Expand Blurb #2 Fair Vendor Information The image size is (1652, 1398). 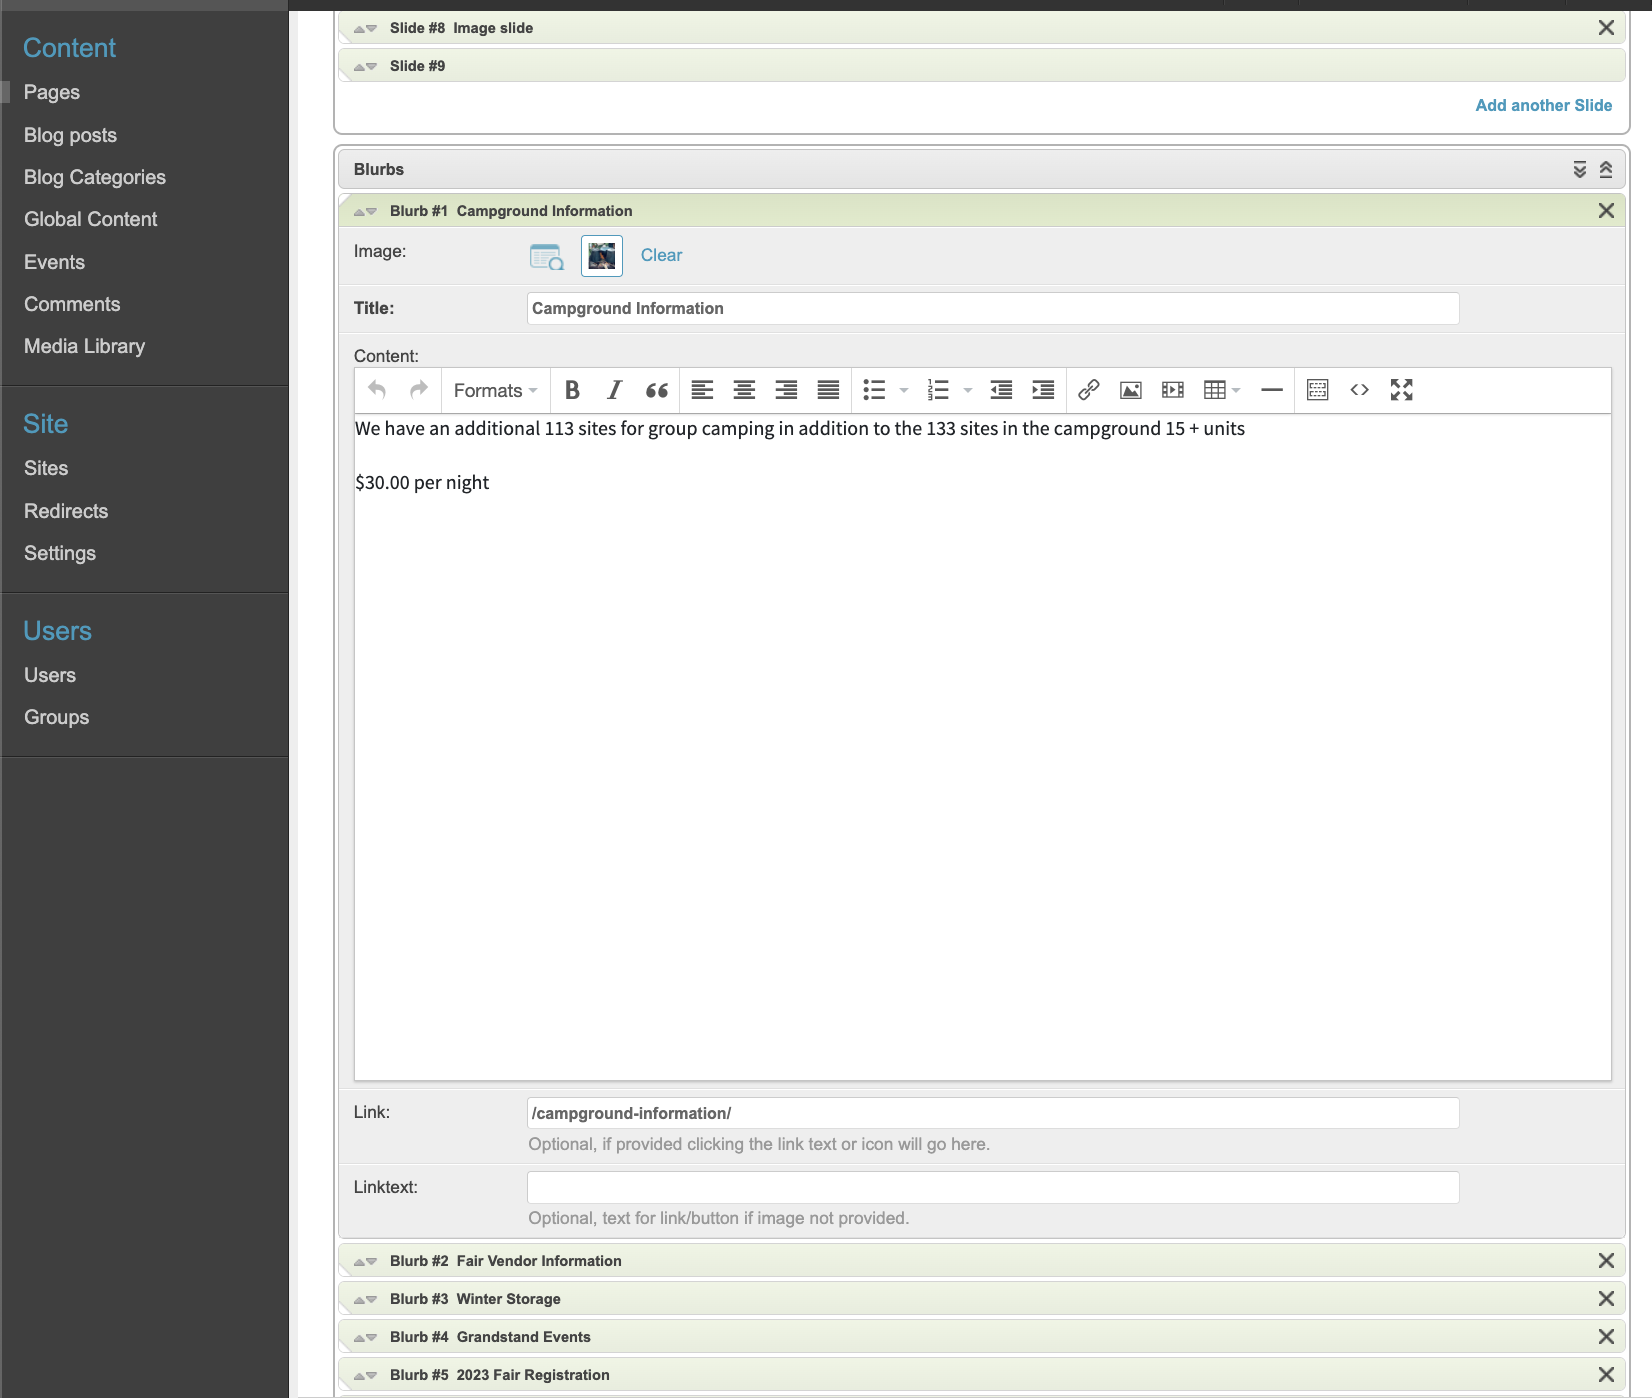(539, 1261)
